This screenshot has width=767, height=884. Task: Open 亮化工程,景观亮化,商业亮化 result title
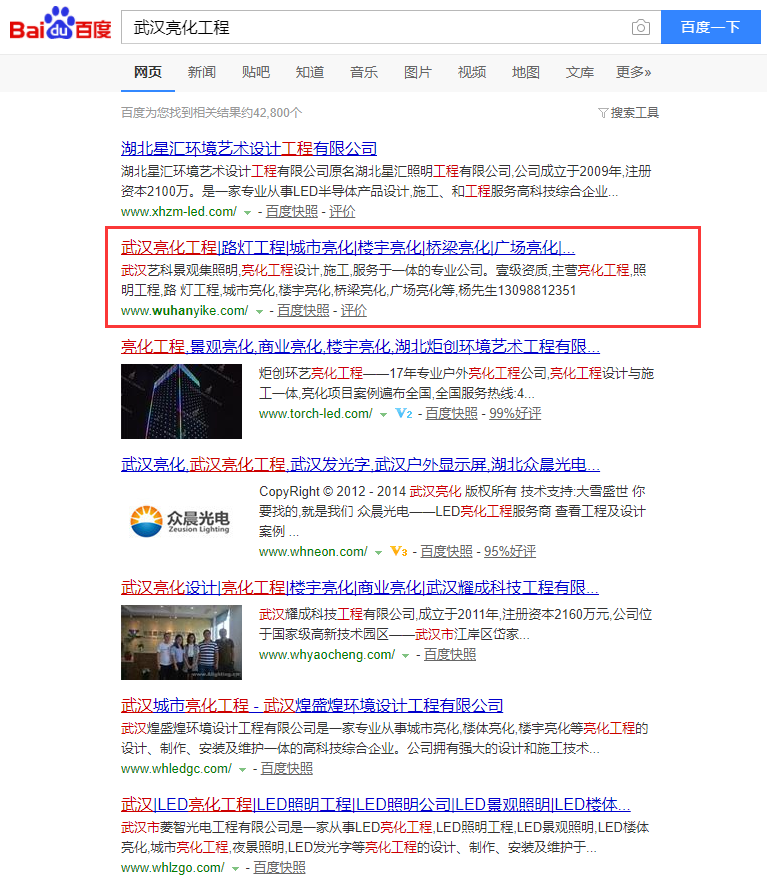pyautogui.click(x=360, y=346)
